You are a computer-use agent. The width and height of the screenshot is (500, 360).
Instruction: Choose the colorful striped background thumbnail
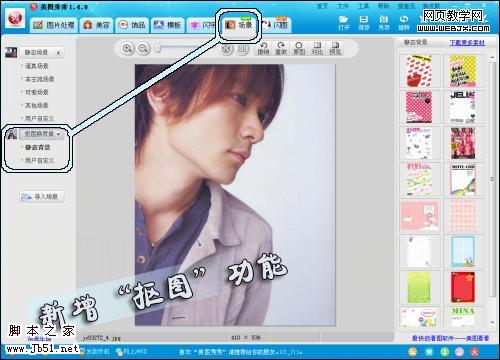point(419,179)
